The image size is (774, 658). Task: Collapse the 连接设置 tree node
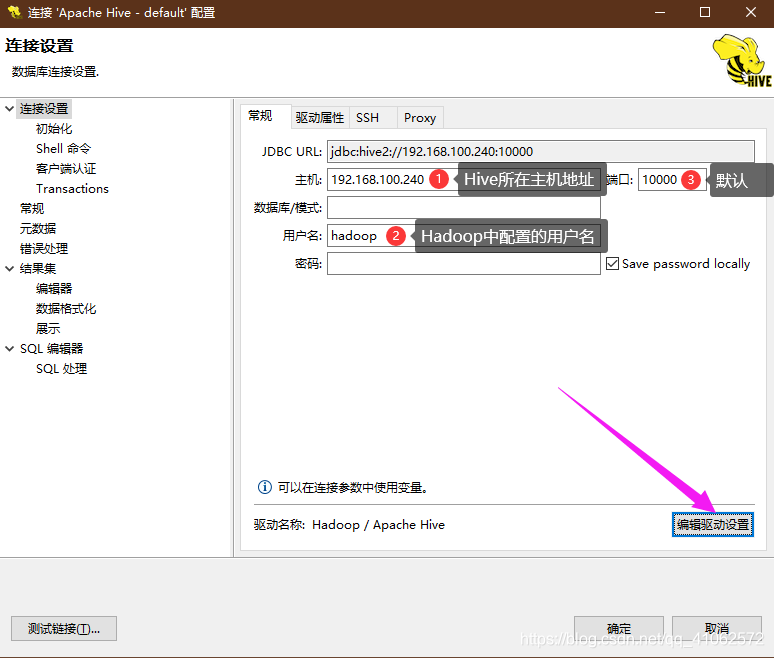point(9,109)
